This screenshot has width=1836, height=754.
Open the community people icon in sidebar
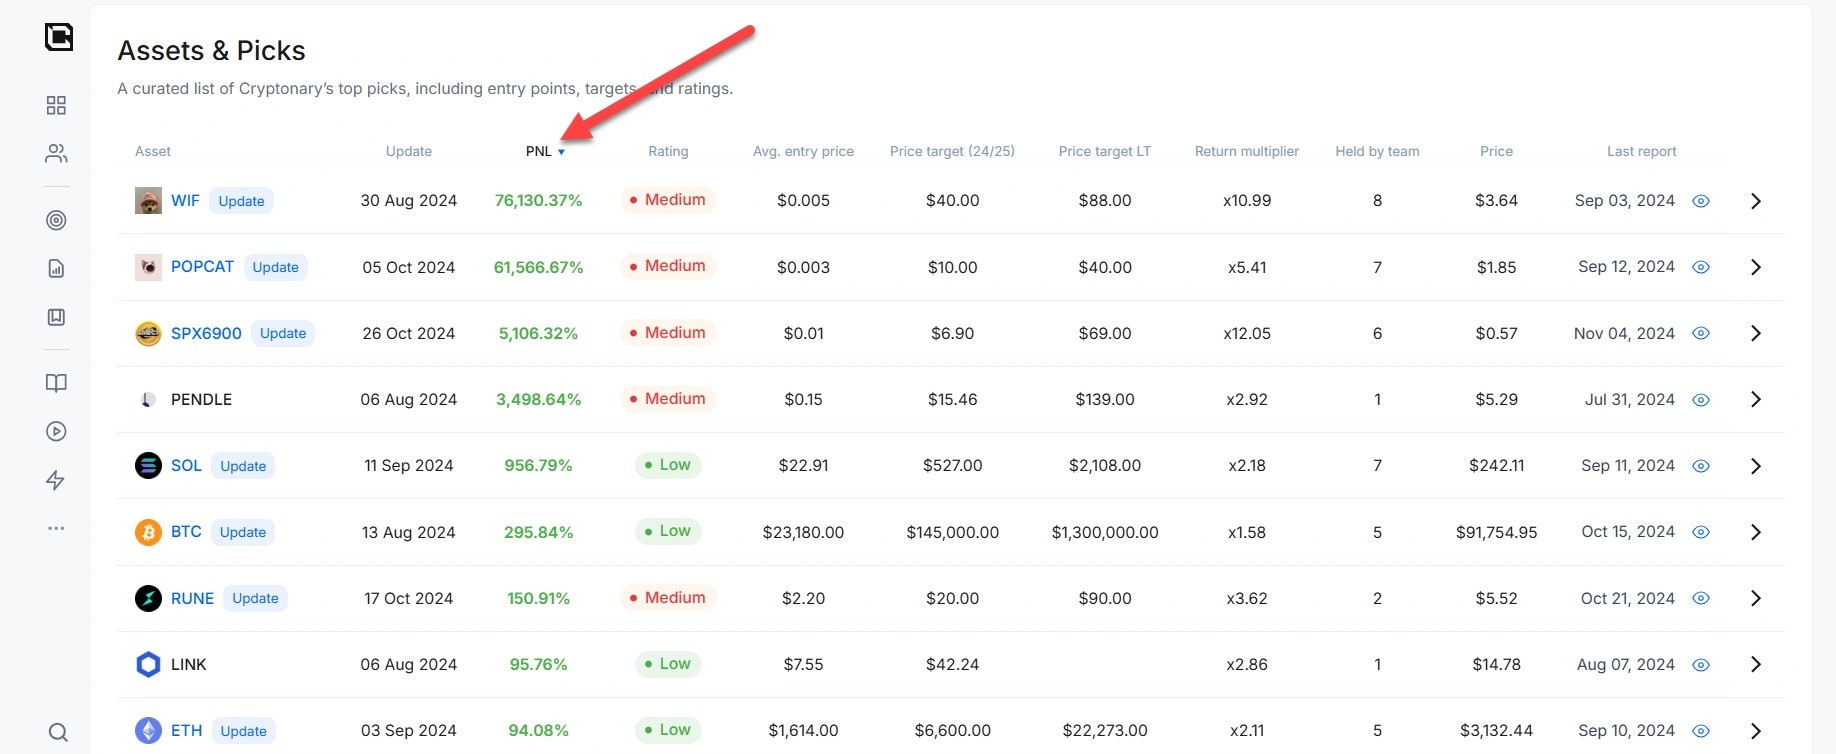point(56,153)
